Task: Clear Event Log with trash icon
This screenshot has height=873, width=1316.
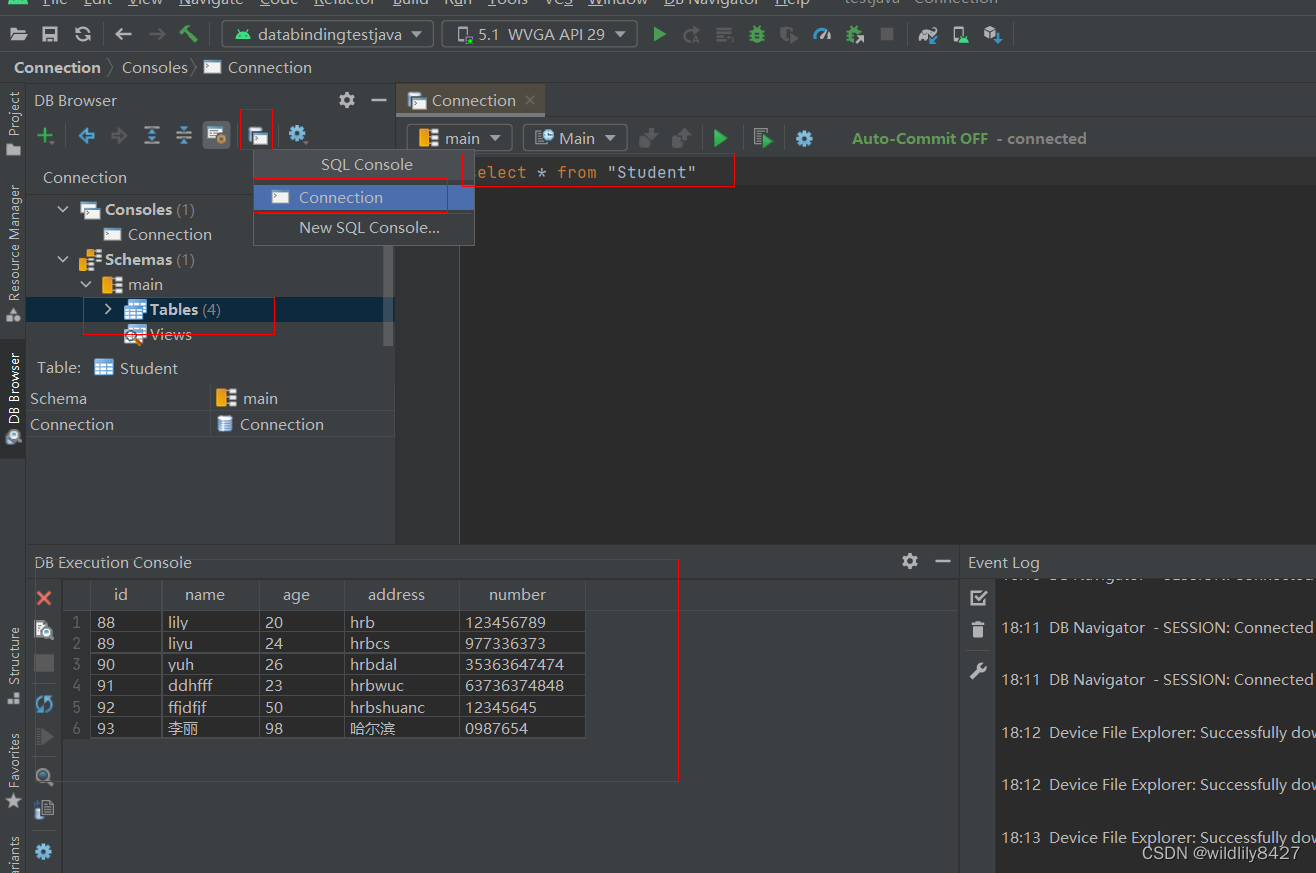Action: pyautogui.click(x=978, y=630)
